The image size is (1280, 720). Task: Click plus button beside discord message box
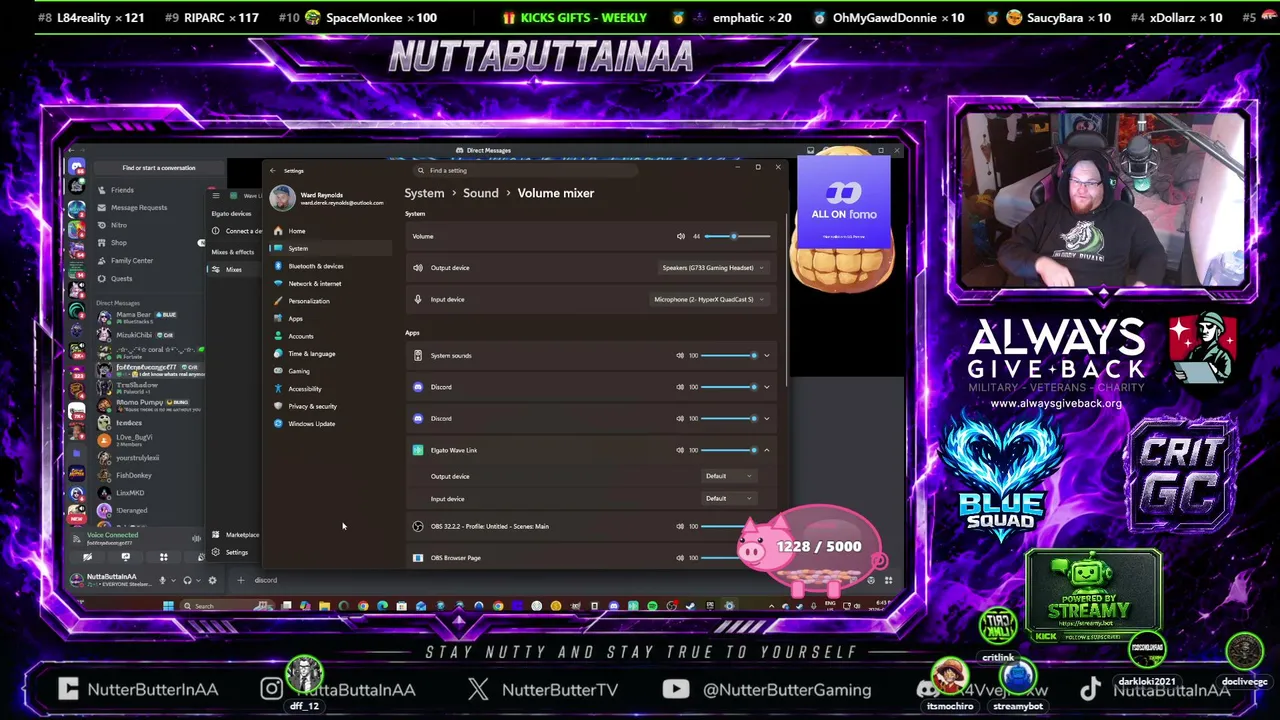(240, 580)
